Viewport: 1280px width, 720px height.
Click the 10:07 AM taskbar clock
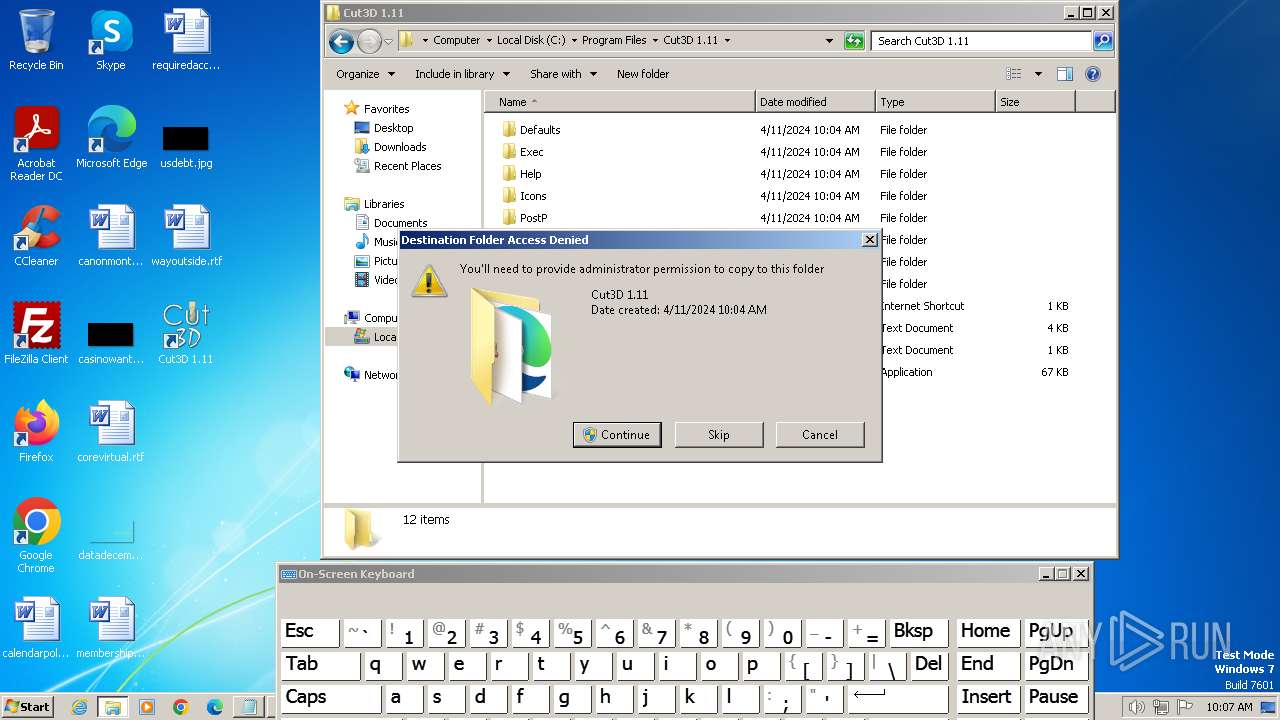(1229, 707)
